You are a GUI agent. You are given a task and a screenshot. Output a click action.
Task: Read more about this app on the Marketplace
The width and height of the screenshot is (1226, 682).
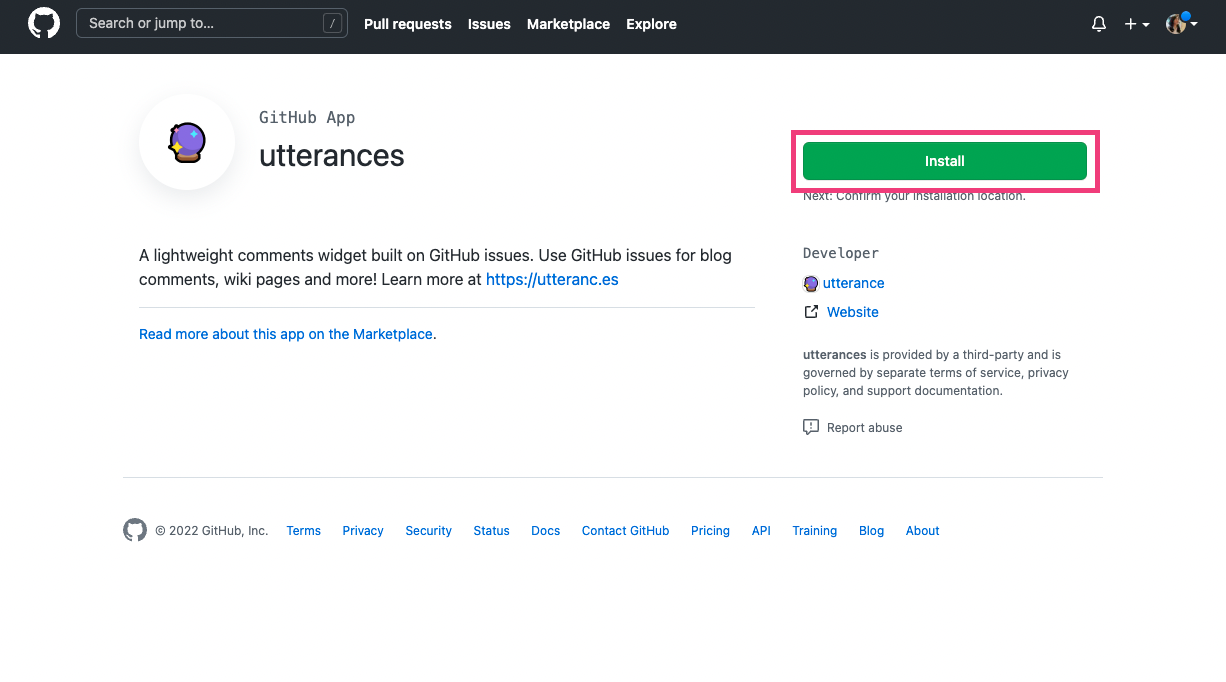[286, 334]
